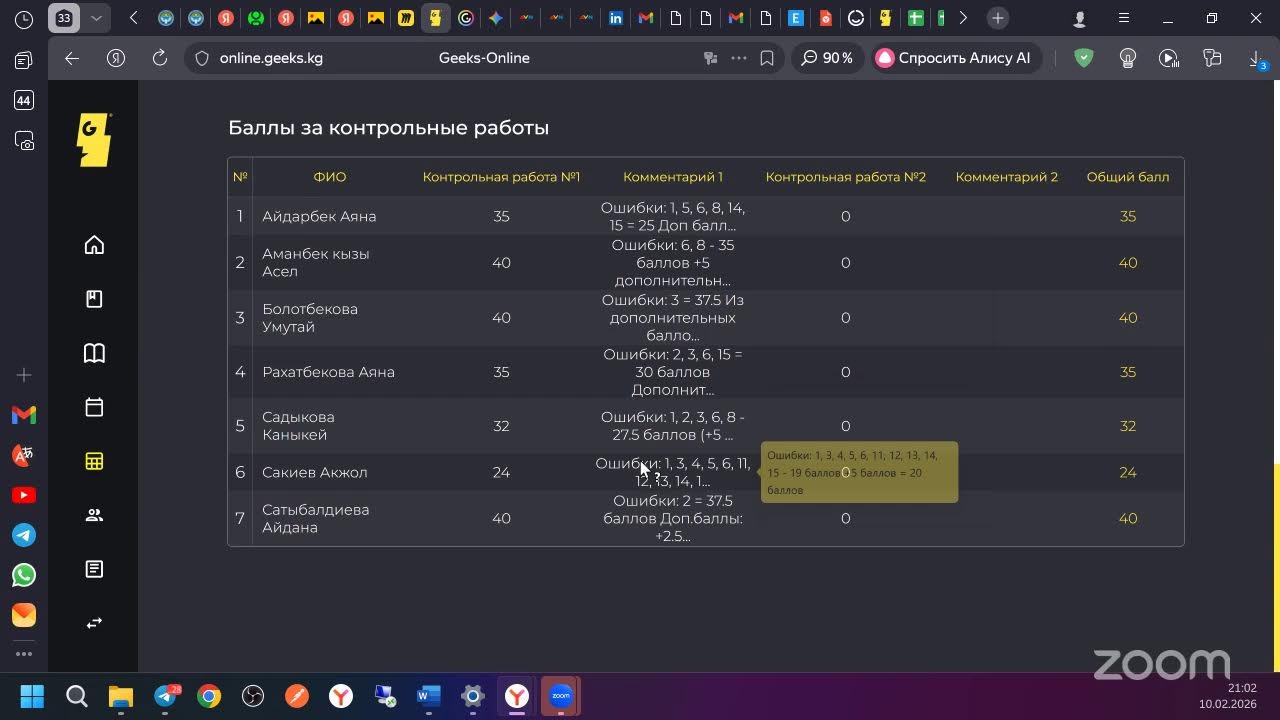Open the browser main hamburger menu
The height and width of the screenshot is (720, 1280).
point(1125,19)
